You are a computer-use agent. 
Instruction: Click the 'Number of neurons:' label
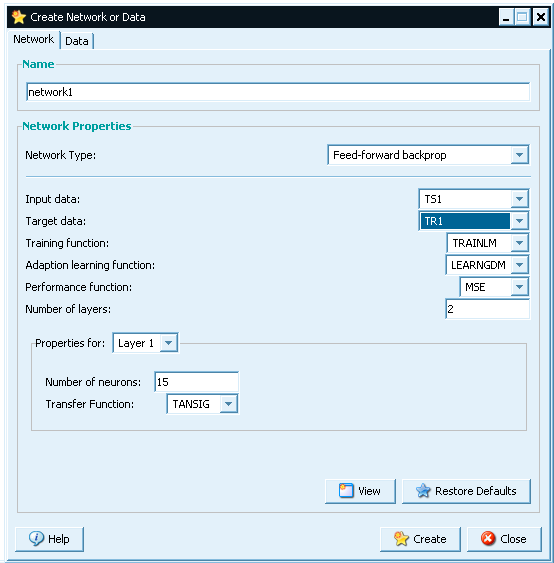93,382
